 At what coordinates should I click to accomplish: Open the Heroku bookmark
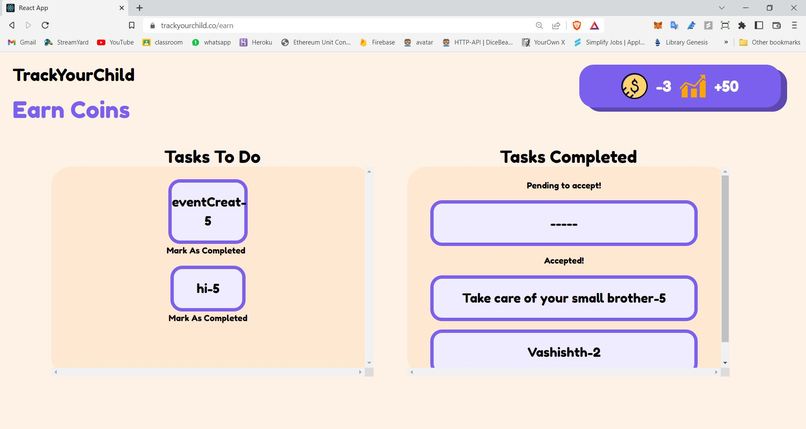coord(256,42)
